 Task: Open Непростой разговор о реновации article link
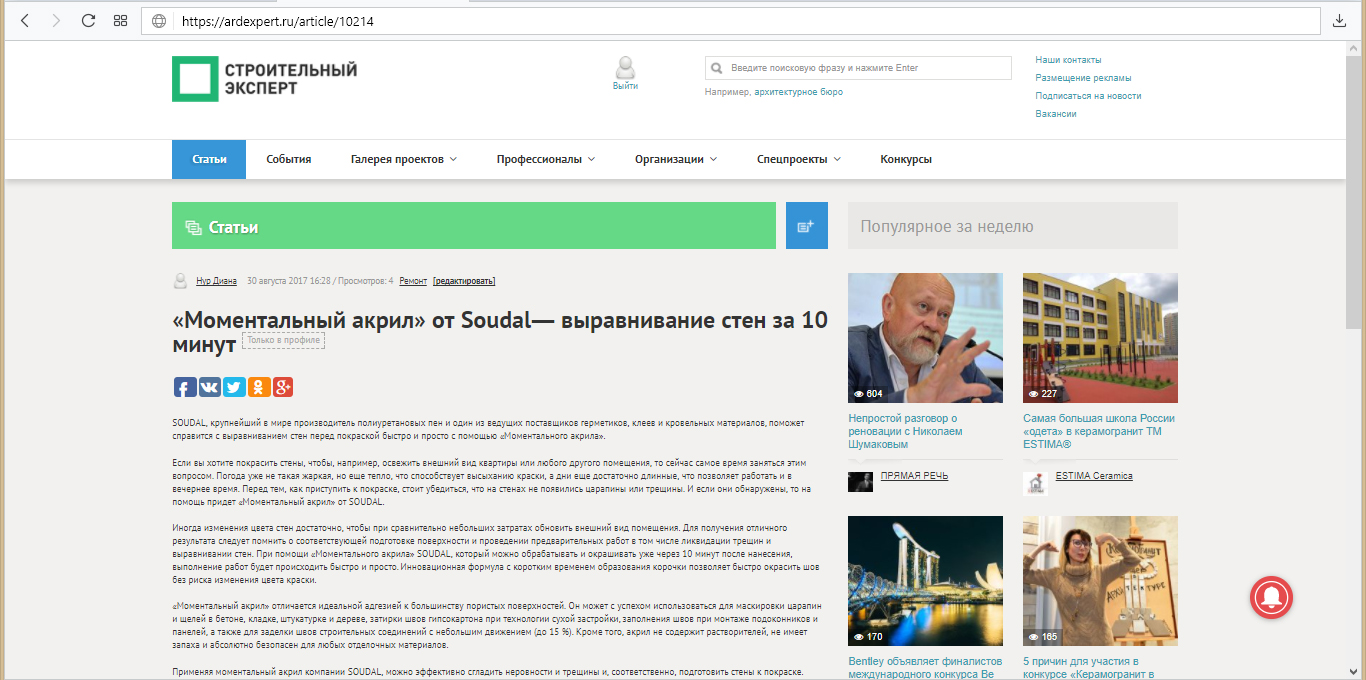[905, 431]
